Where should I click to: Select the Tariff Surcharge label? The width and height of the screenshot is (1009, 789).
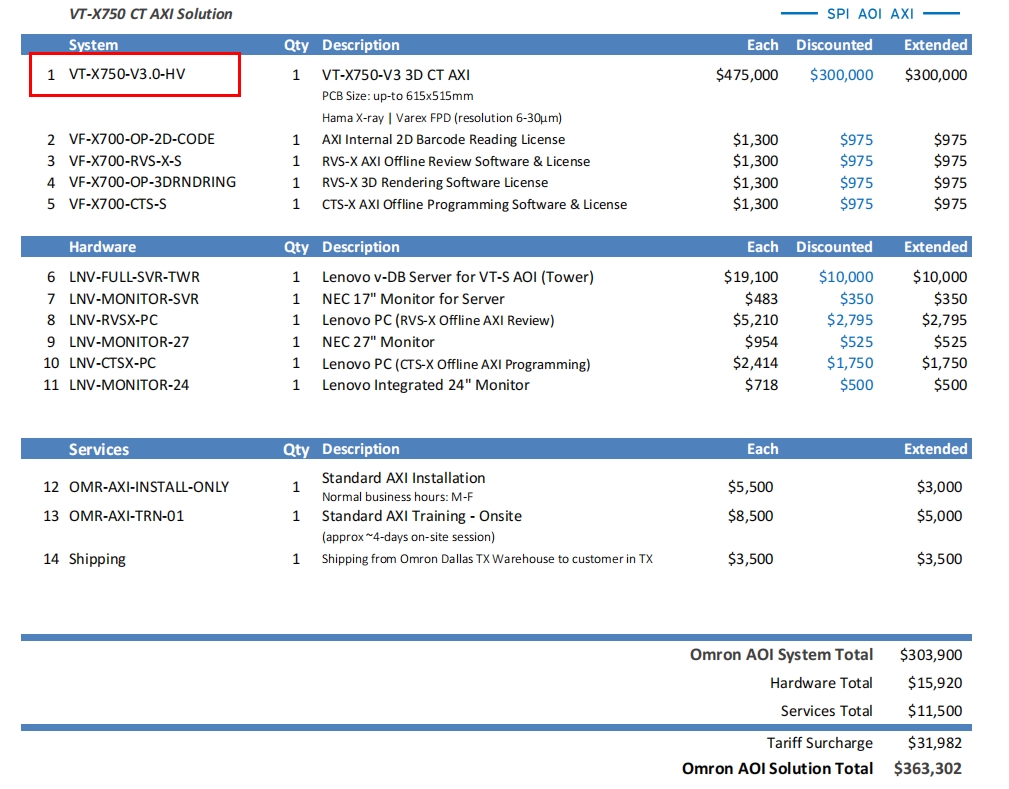(820, 743)
